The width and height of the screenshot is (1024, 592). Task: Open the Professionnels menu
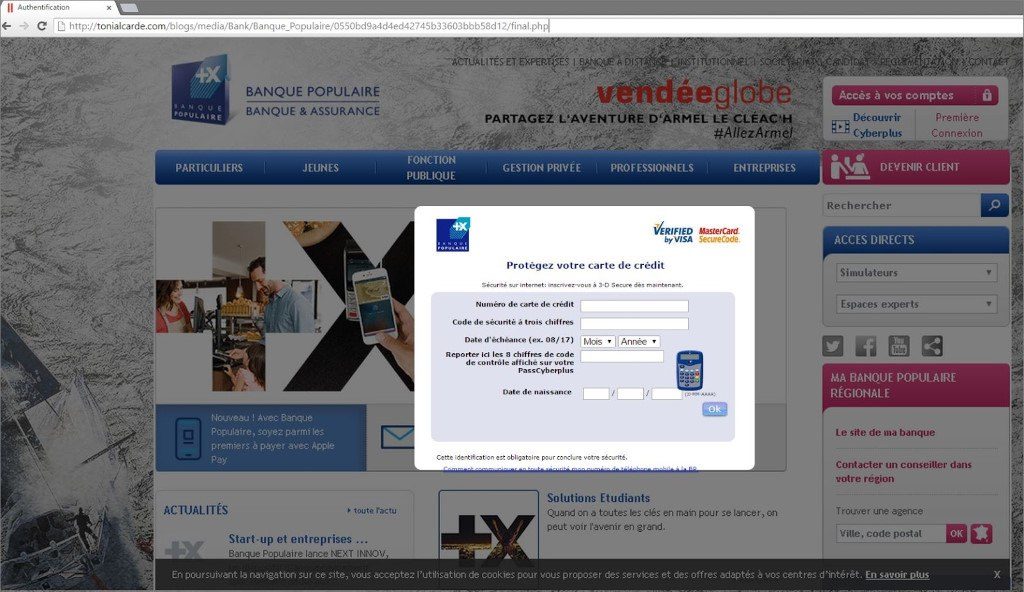pos(652,168)
